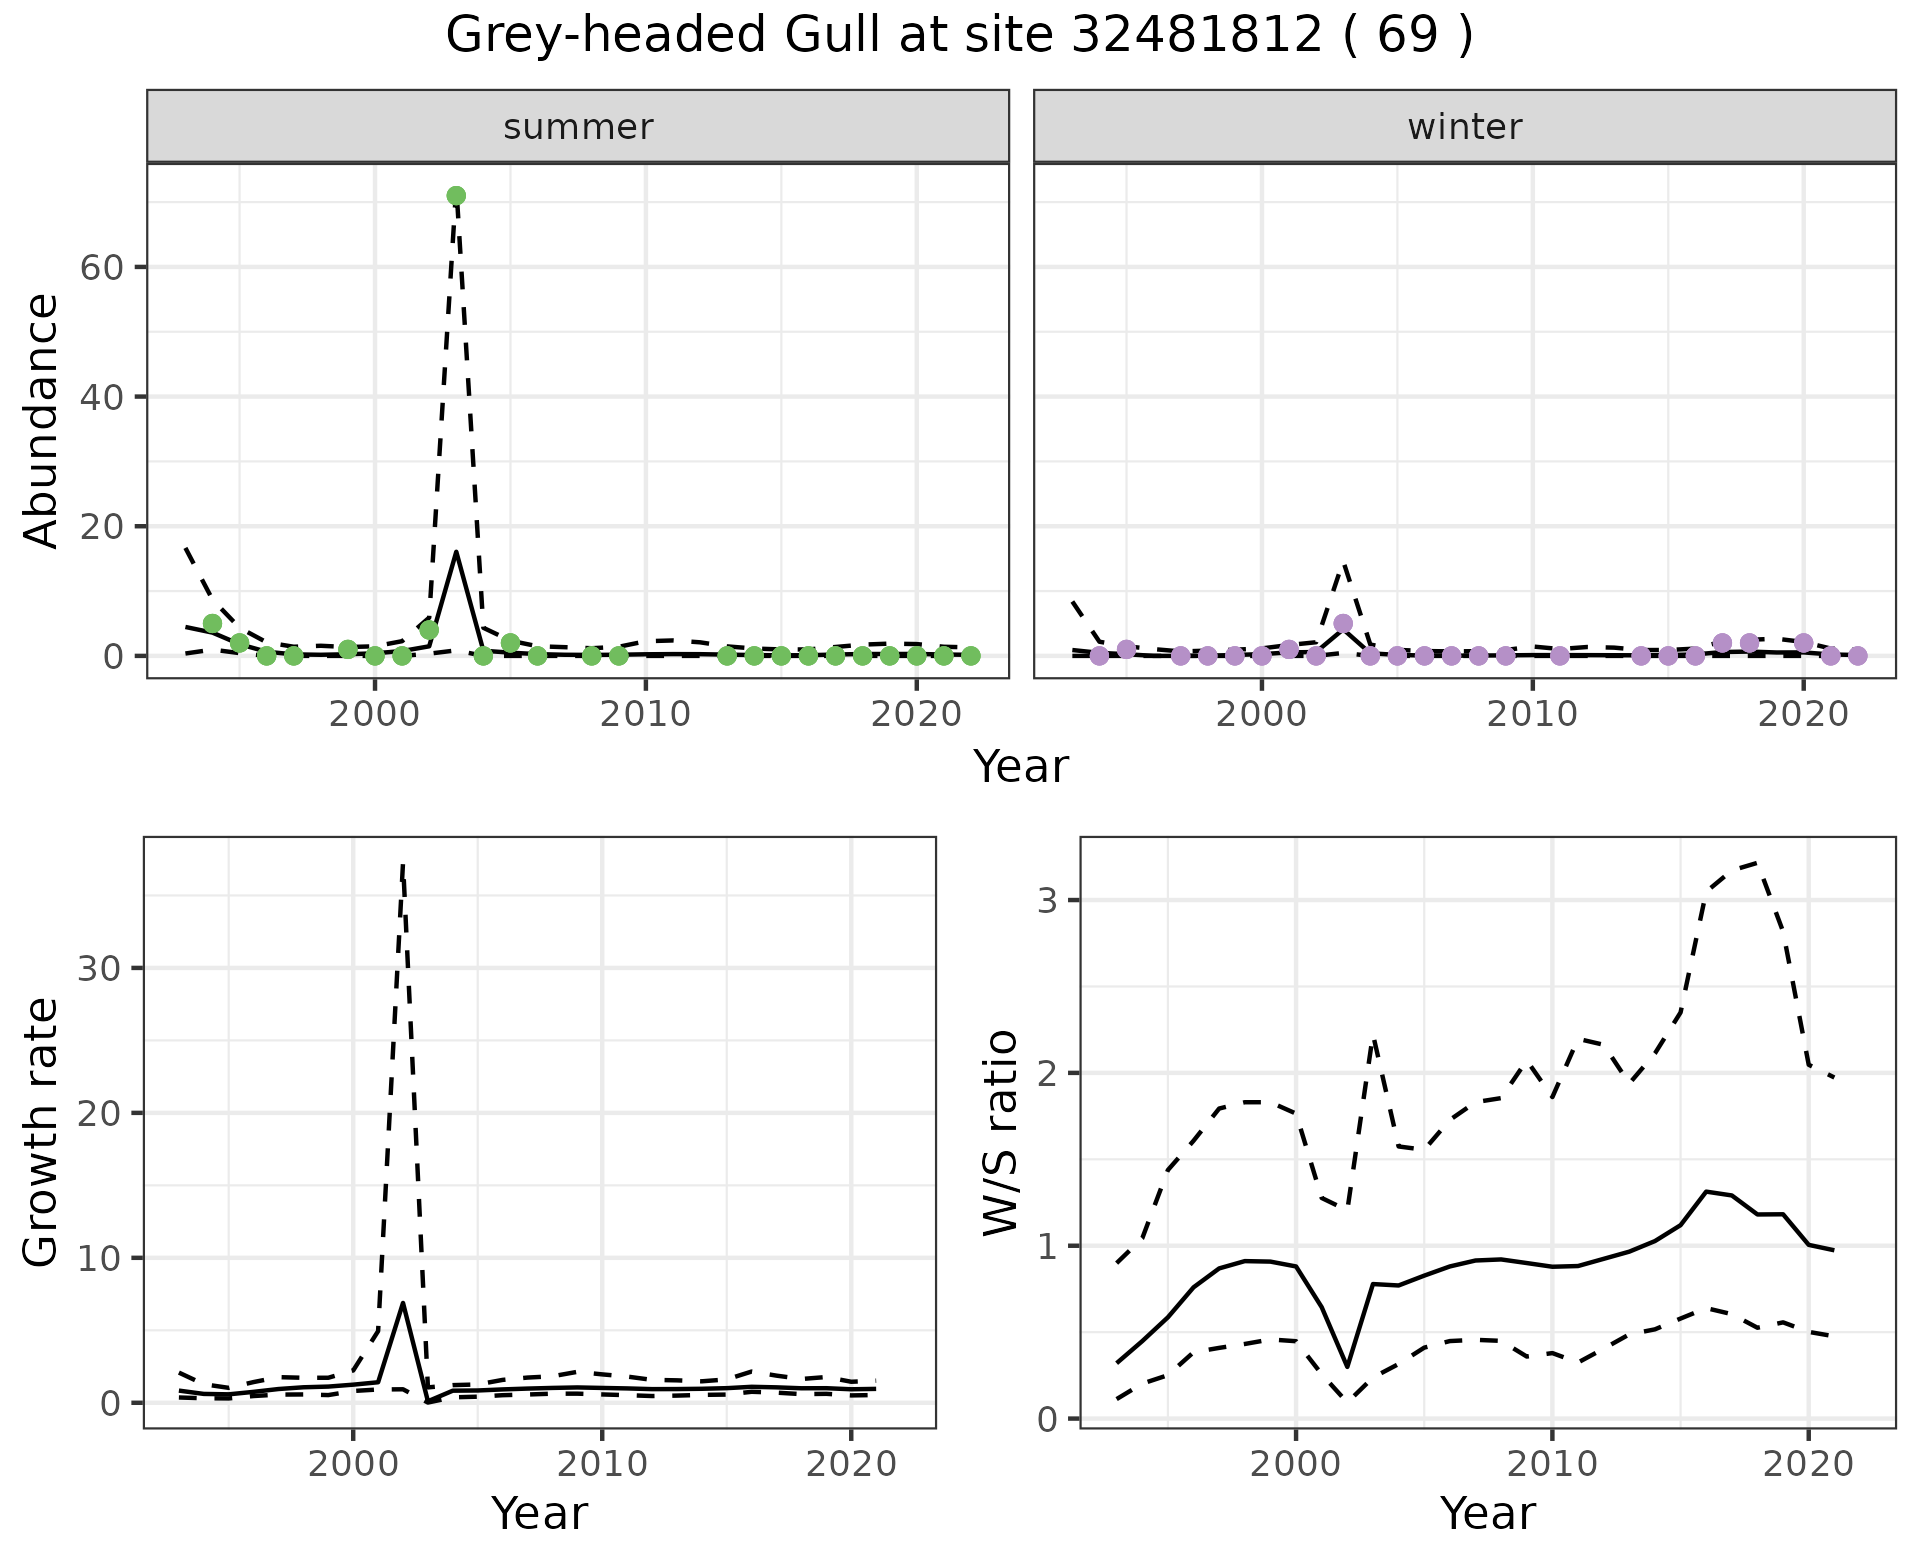Viewport: 1920px width, 1560px height.
Task: Click the Year label under W/S ratio plot
Action: click(1487, 1513)
